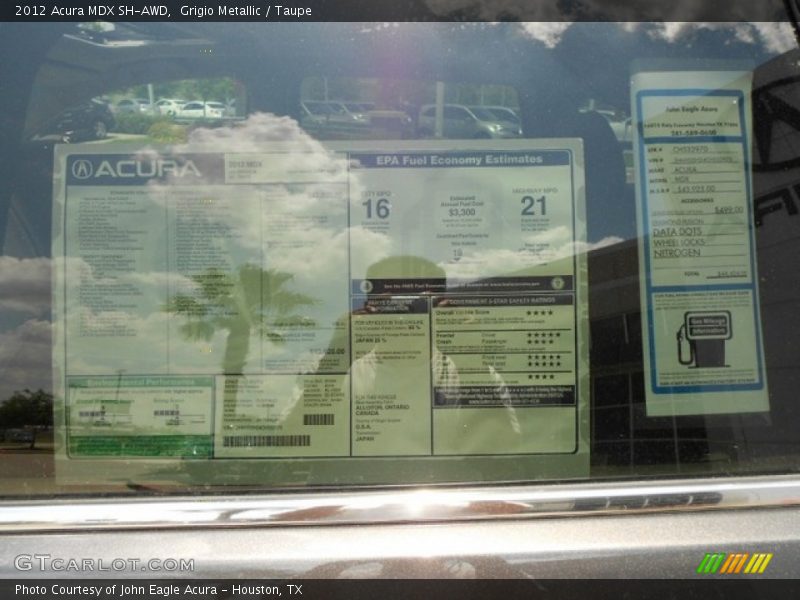This screenshot has height=600, width=800.
Task: Select the city MPG value "16"
Action: coord(376,209)
